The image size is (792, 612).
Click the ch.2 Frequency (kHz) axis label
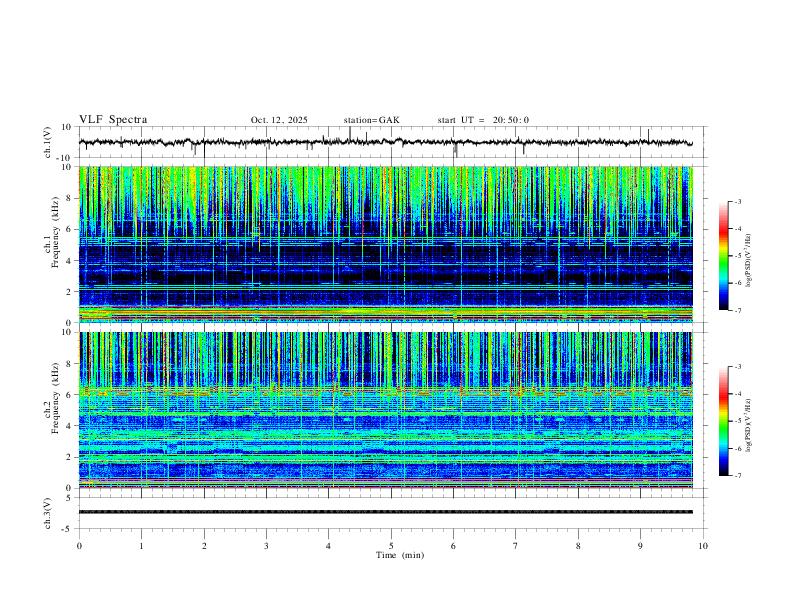(x=52, y=398)
